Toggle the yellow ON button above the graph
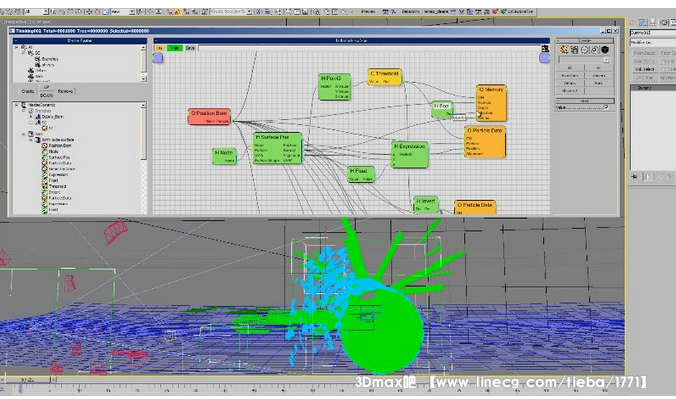The image size is (676, 399). pyautogui.click(x=159, y=48)
